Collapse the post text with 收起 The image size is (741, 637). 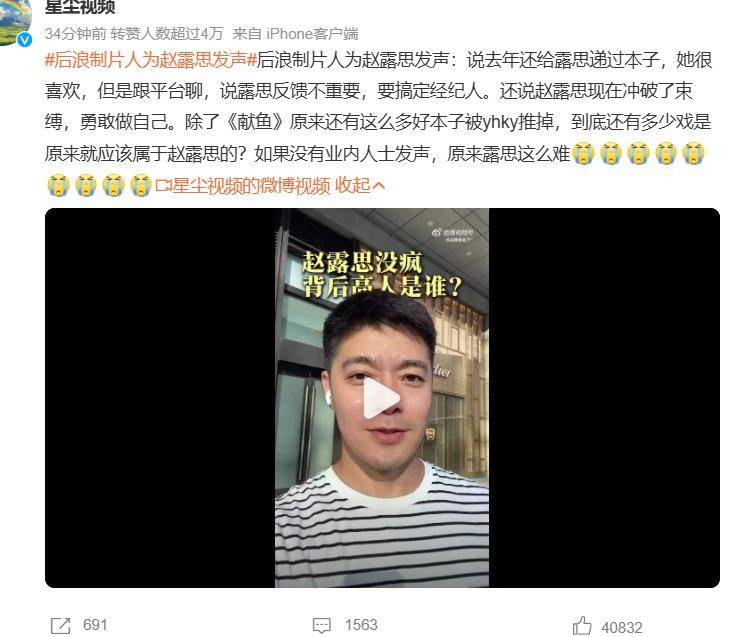353,186
